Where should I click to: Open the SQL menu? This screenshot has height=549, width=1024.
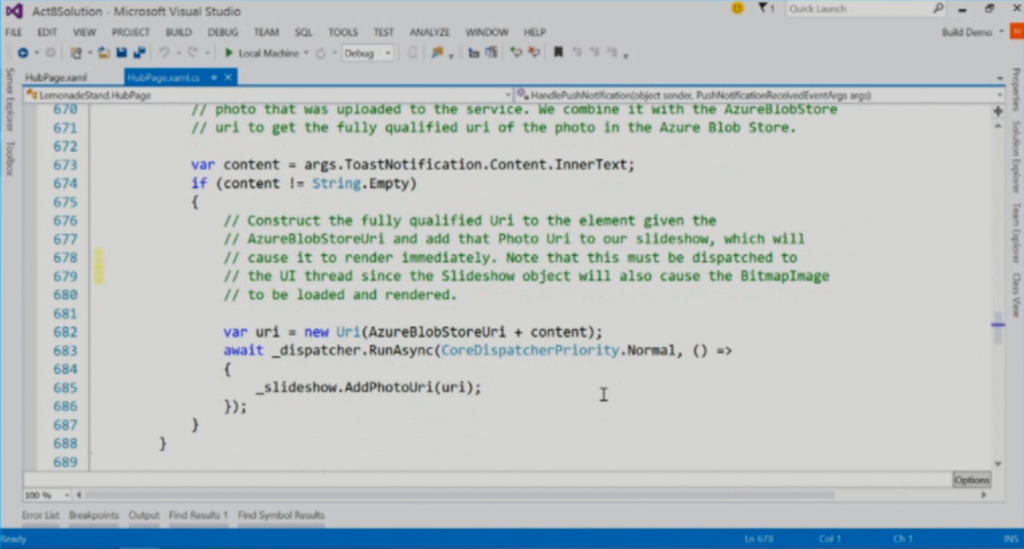[x=304, y=32]
